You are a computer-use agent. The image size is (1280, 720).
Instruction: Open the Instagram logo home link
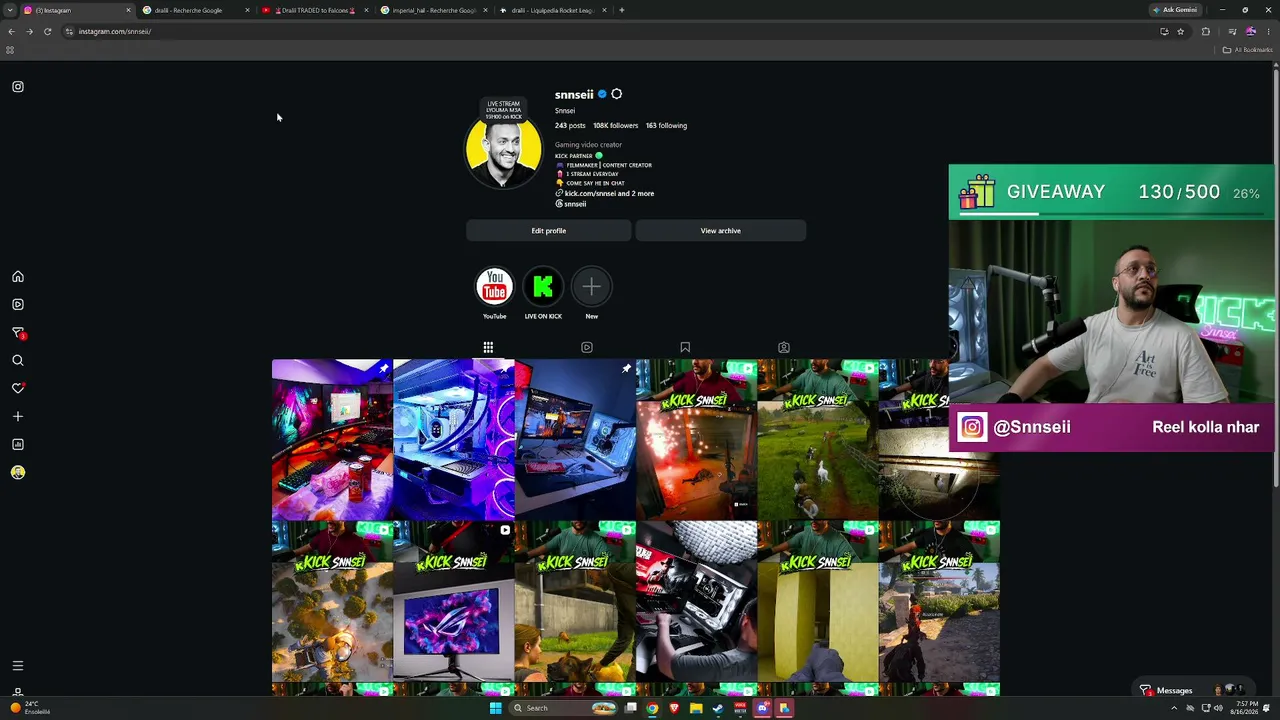(x=18, y=87)
